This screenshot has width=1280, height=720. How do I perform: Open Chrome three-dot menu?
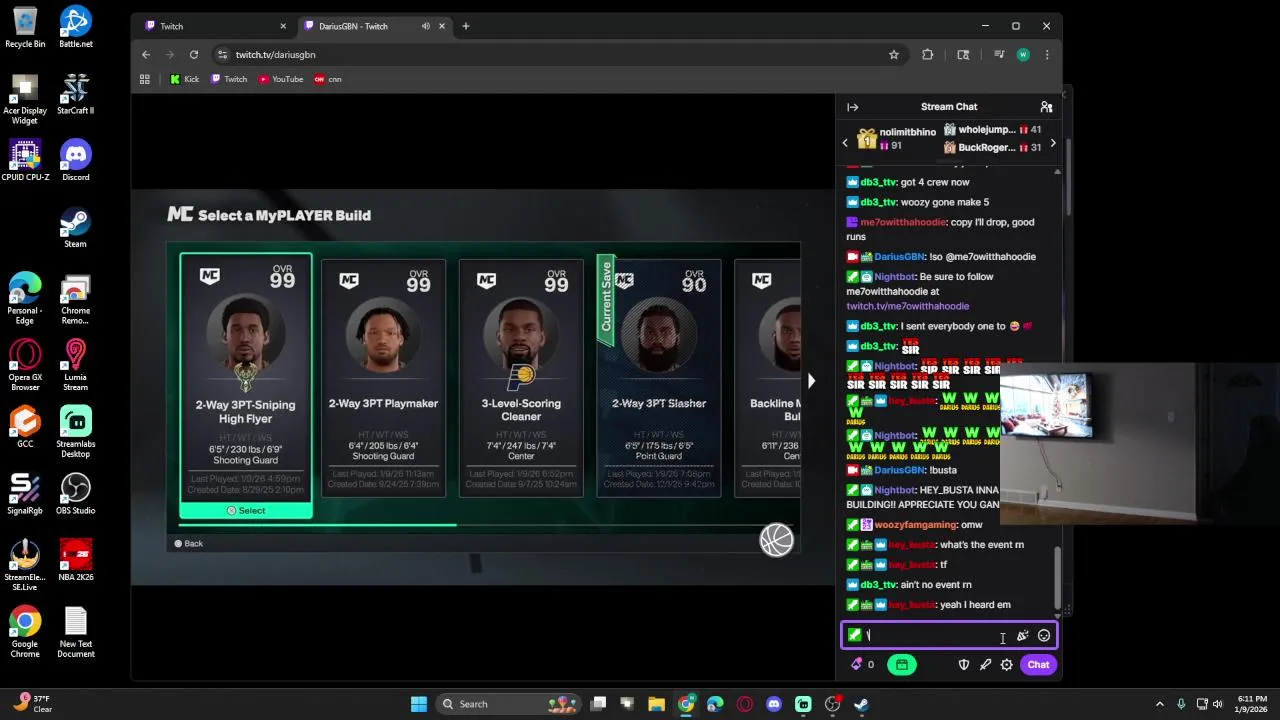pos(1047,55)
